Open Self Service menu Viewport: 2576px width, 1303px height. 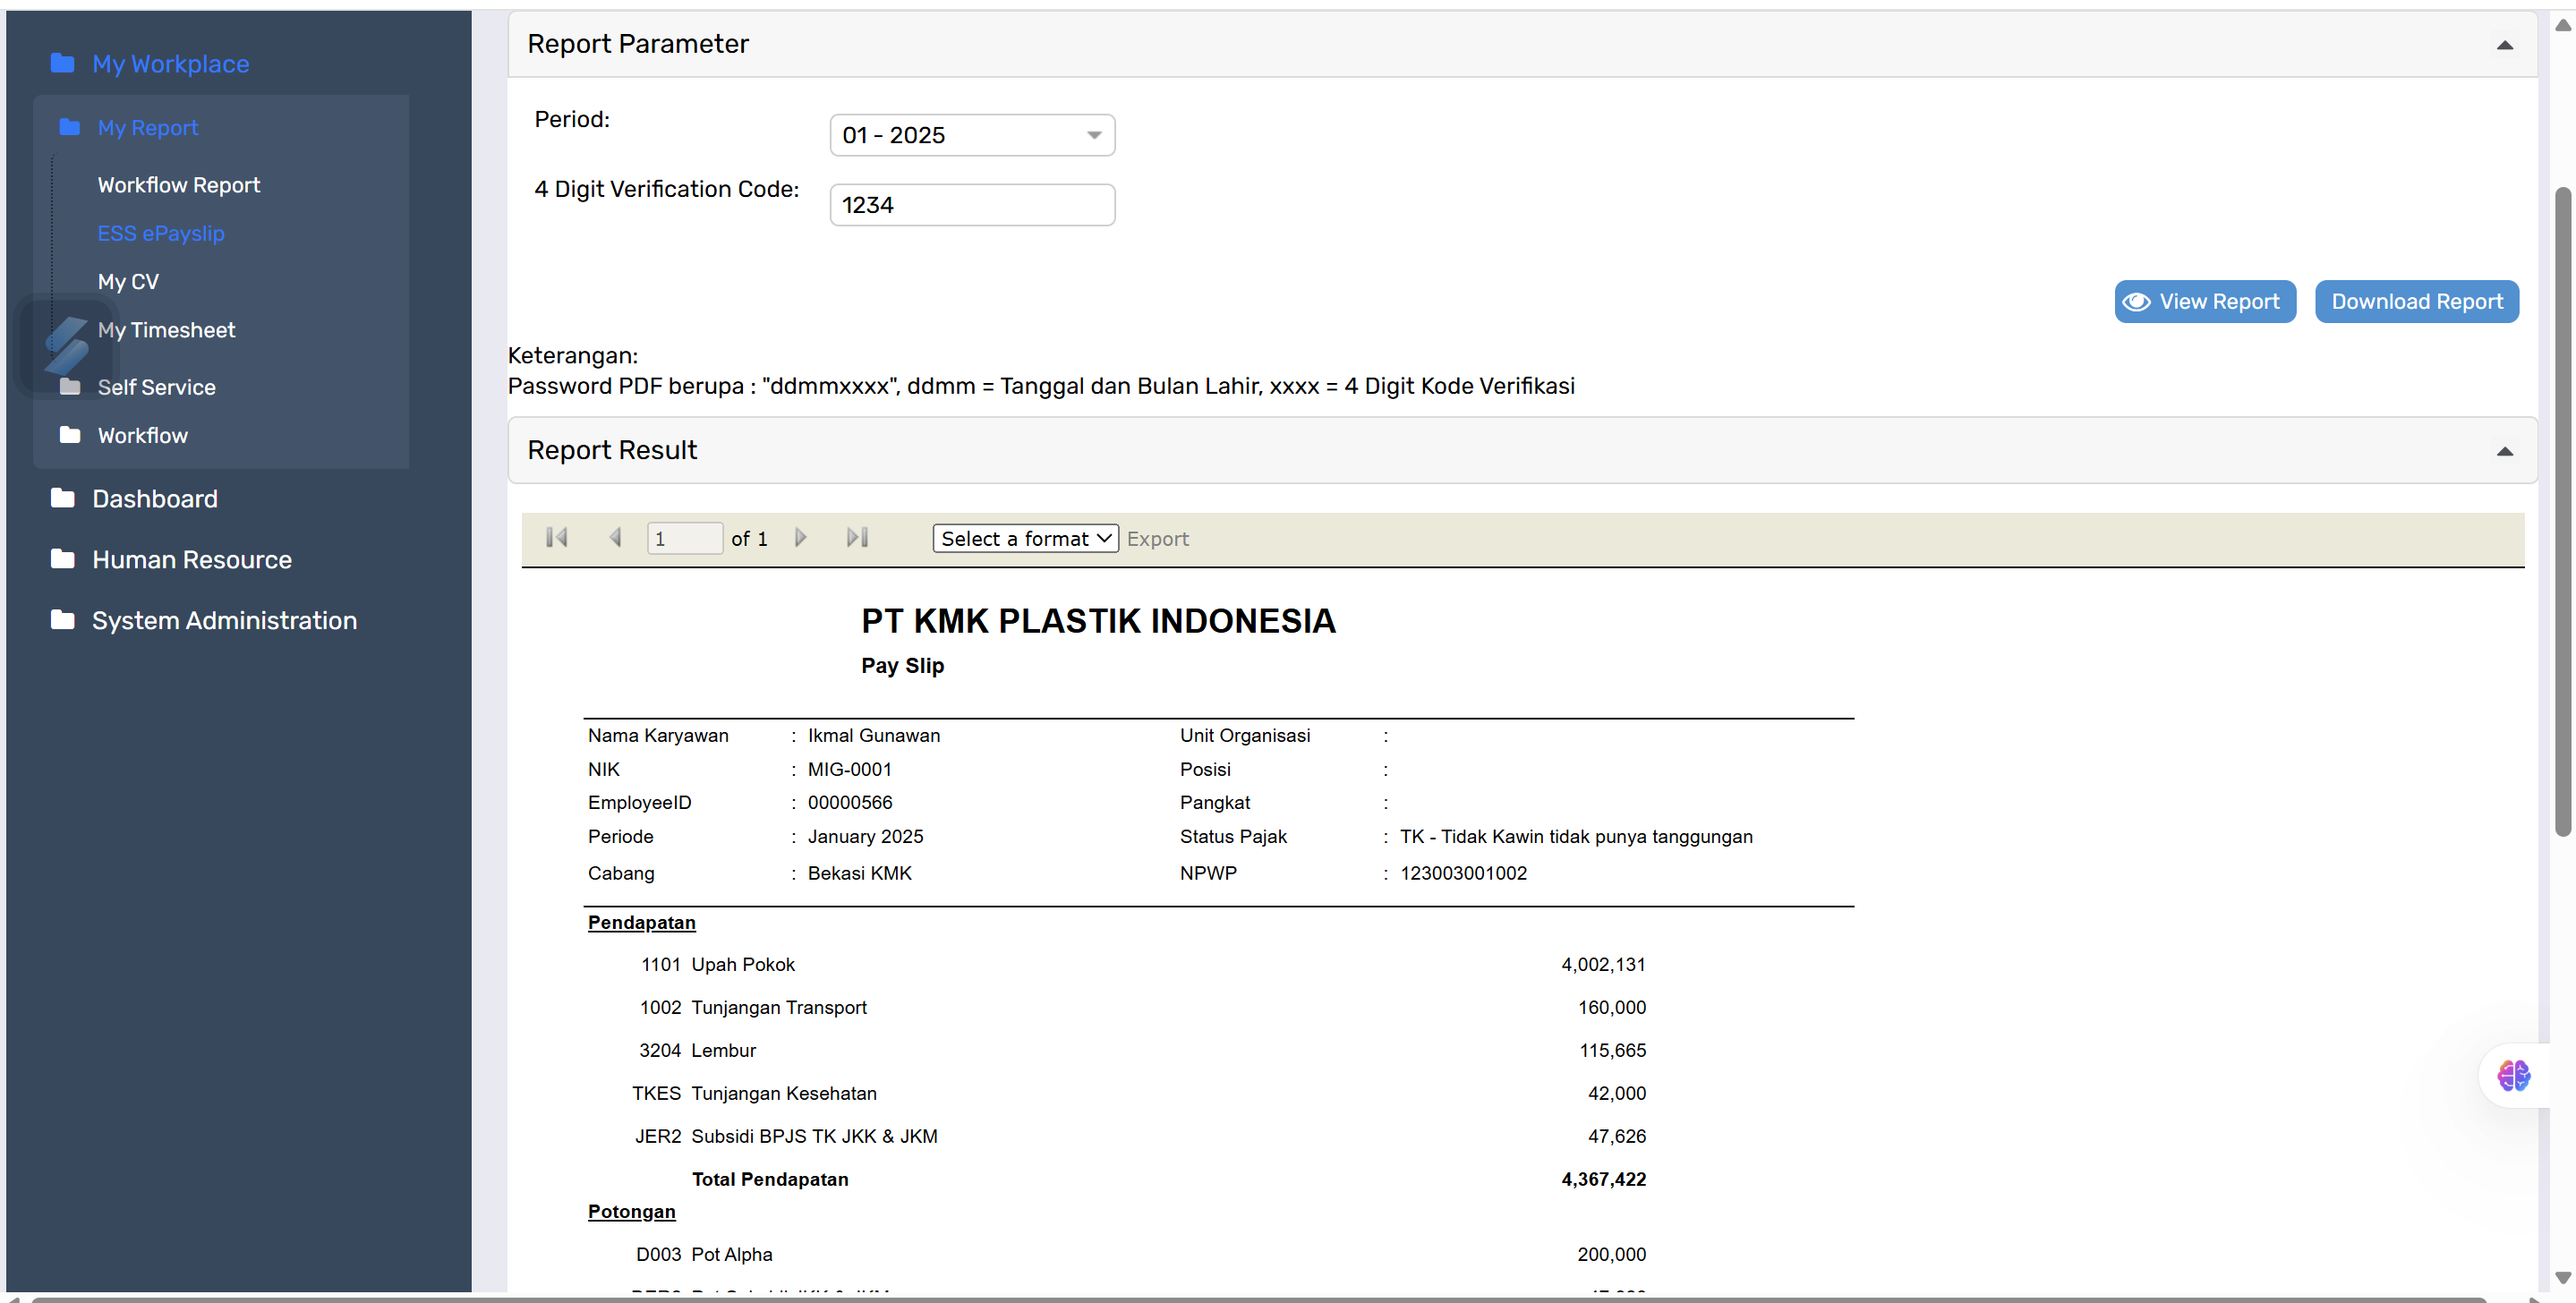click(156, 387)
